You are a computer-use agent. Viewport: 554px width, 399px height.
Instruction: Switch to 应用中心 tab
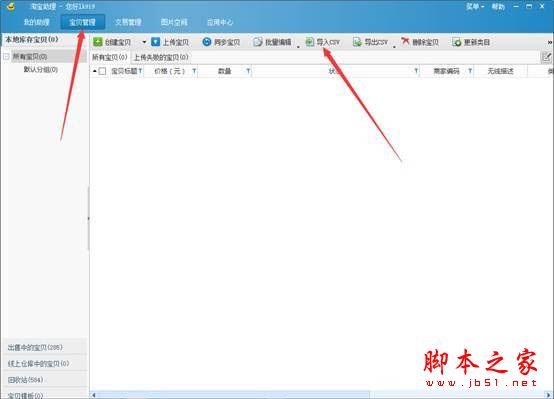(x=220, y=22)
